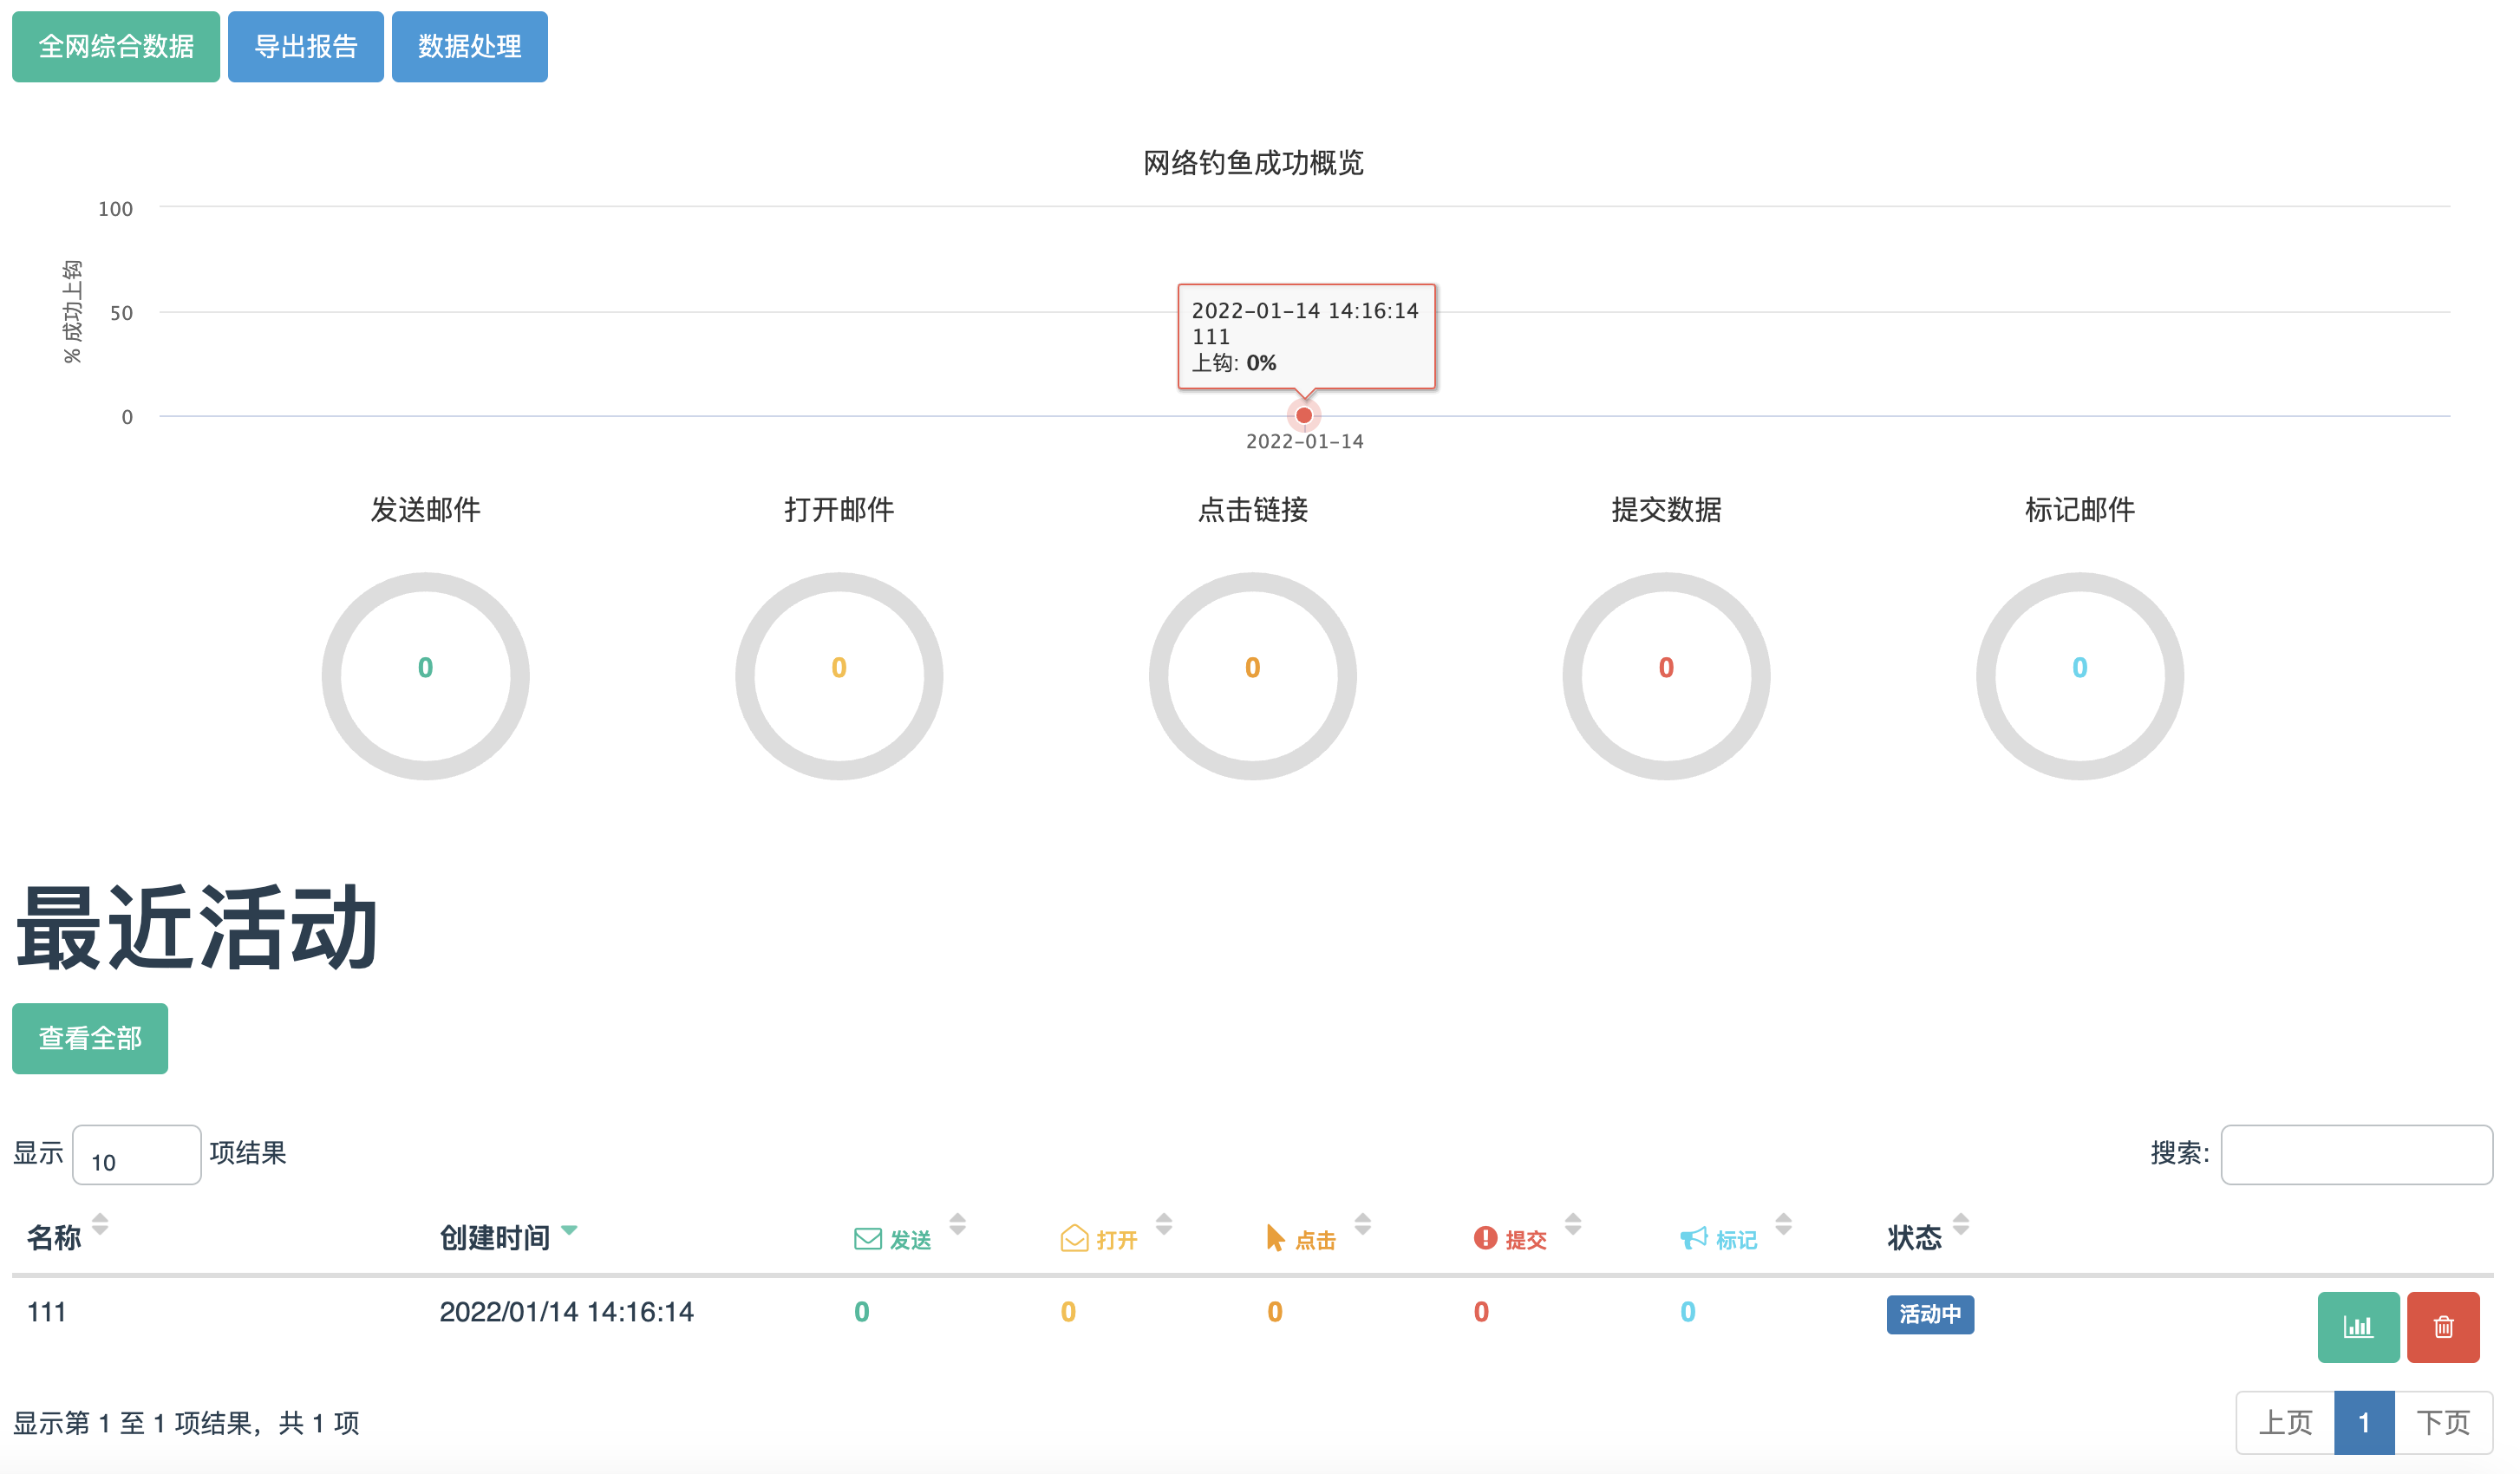Click the 标记 megaphone icon in header
Image resolution: width=2520 pixels, height=1474 pixels.
pos(1693,1238)
